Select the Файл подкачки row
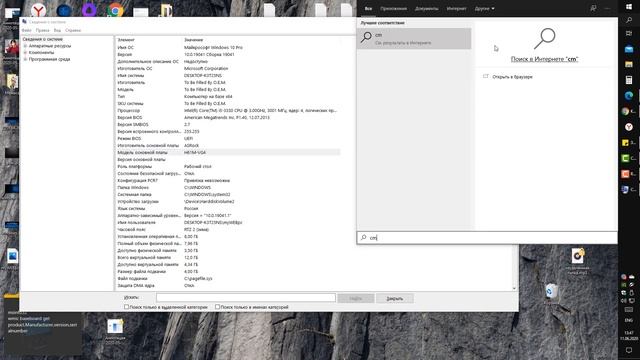The height and width of the screenshot is (360, 640). [228, 278]
